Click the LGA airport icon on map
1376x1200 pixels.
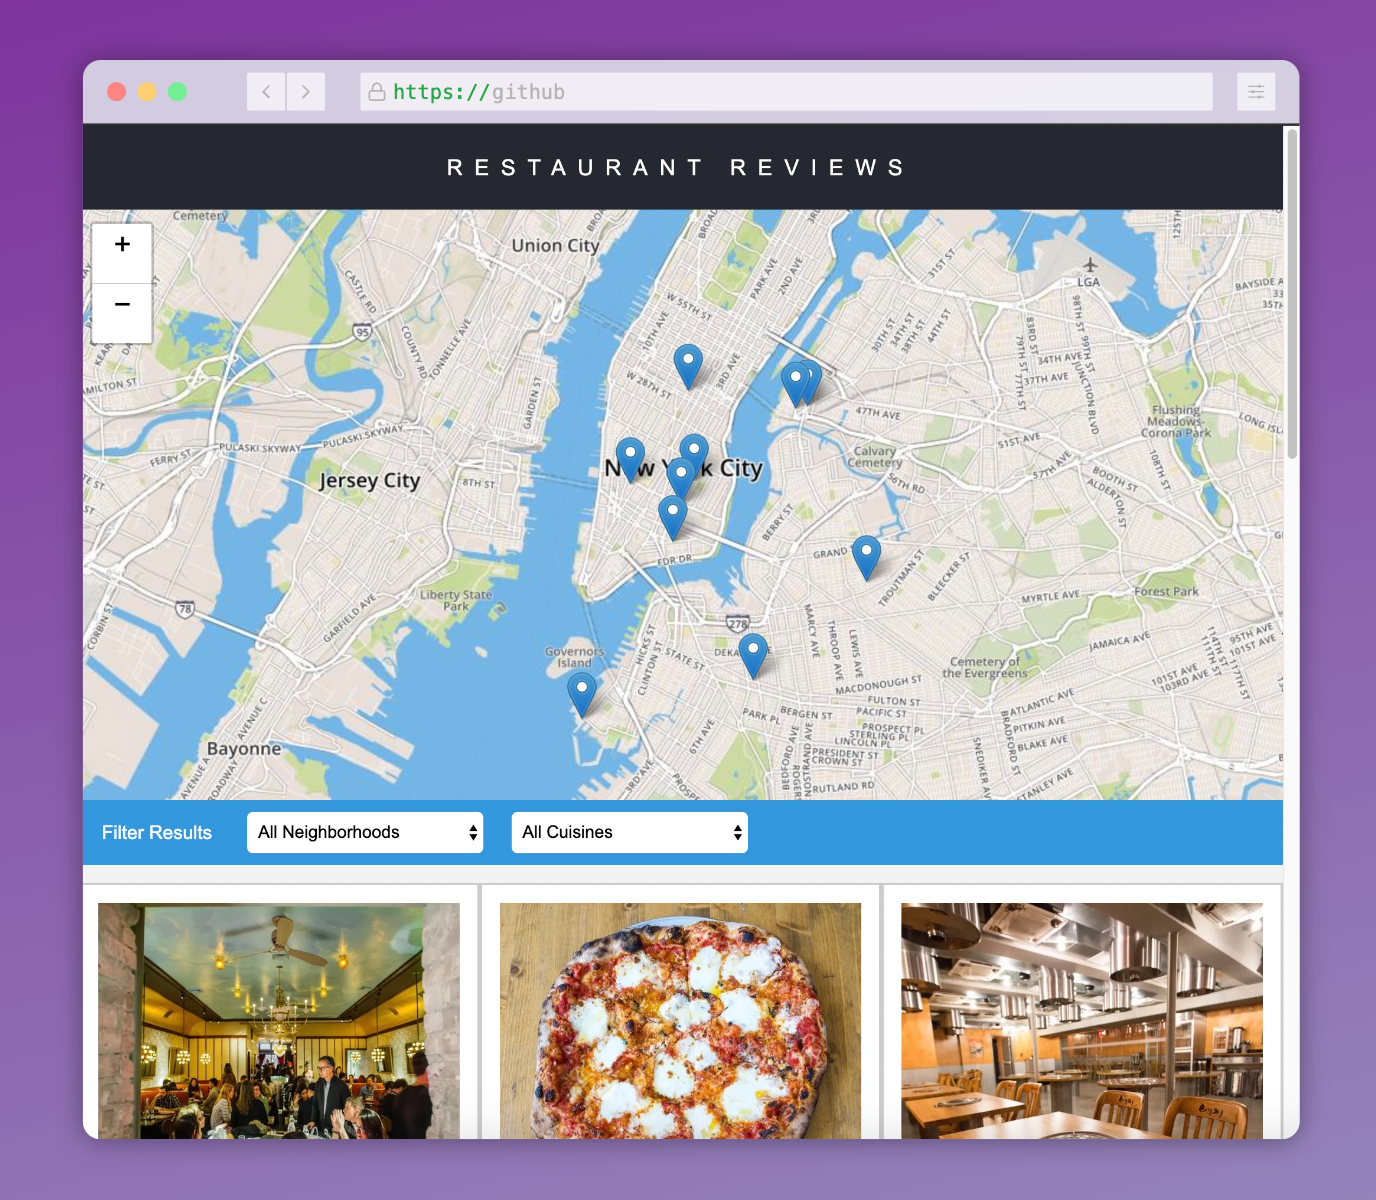[x=1090, y=265]
